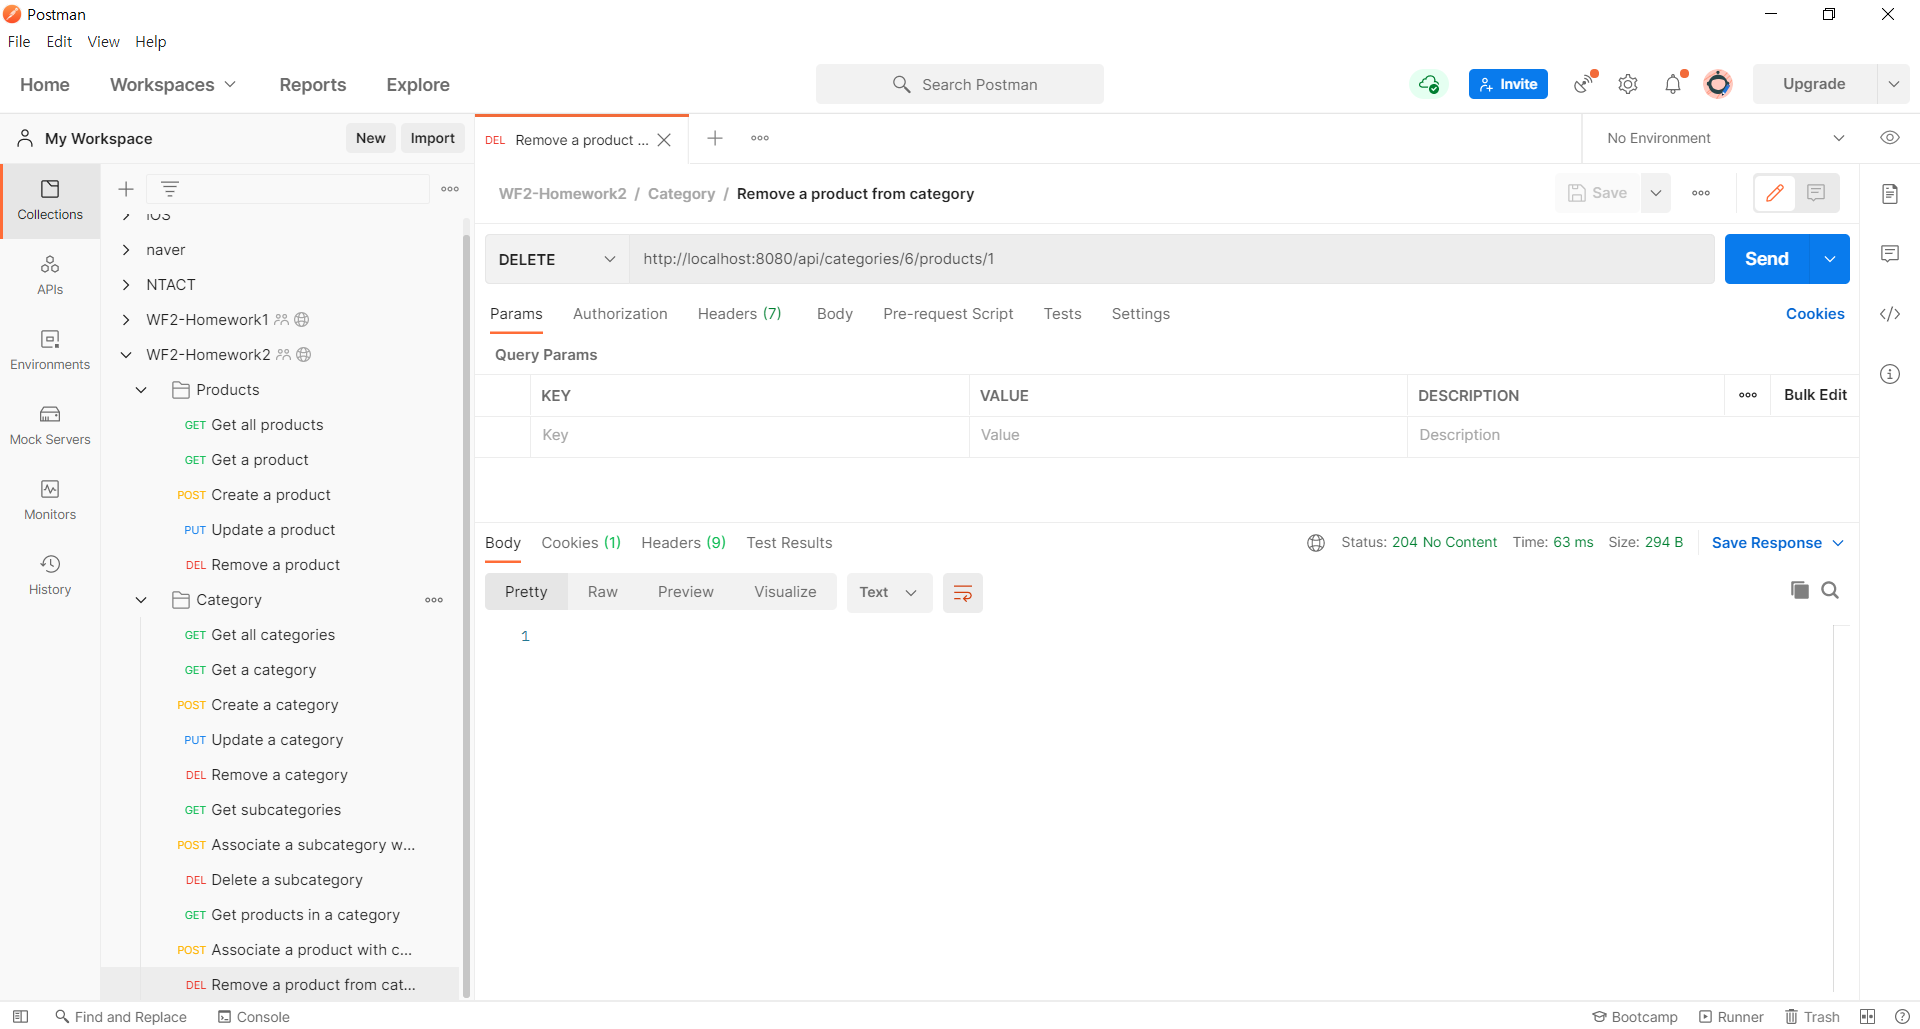
Task: Switch to comment mode icon
Action: pyautogui.click(x=1816, y=193)
